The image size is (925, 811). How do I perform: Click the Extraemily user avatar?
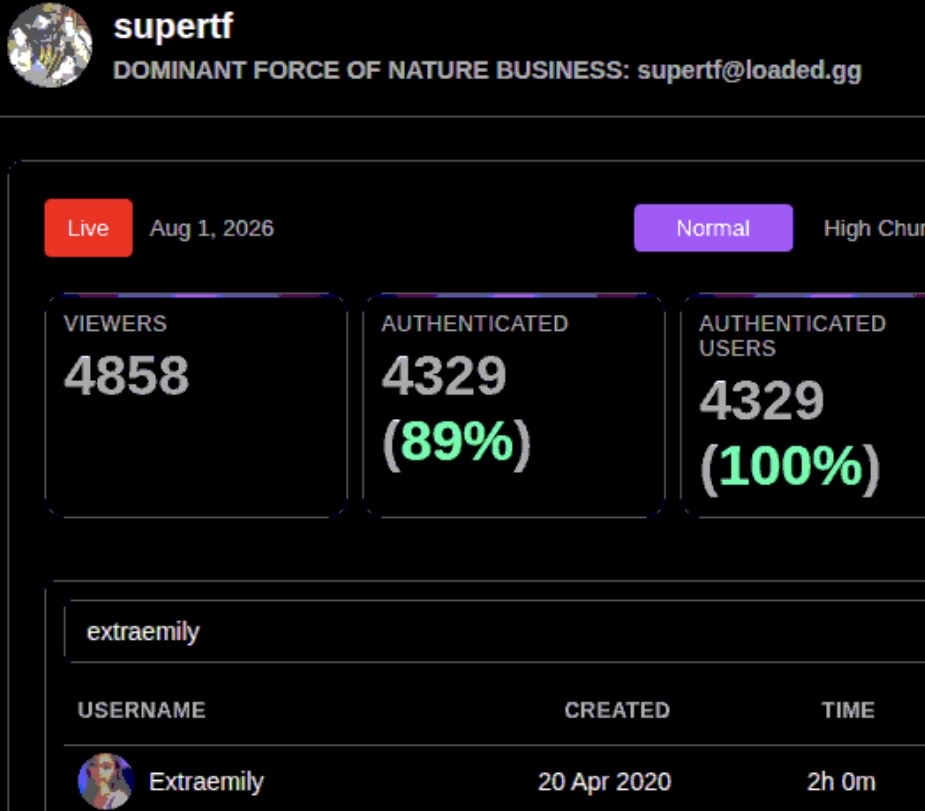pos(106,781)
